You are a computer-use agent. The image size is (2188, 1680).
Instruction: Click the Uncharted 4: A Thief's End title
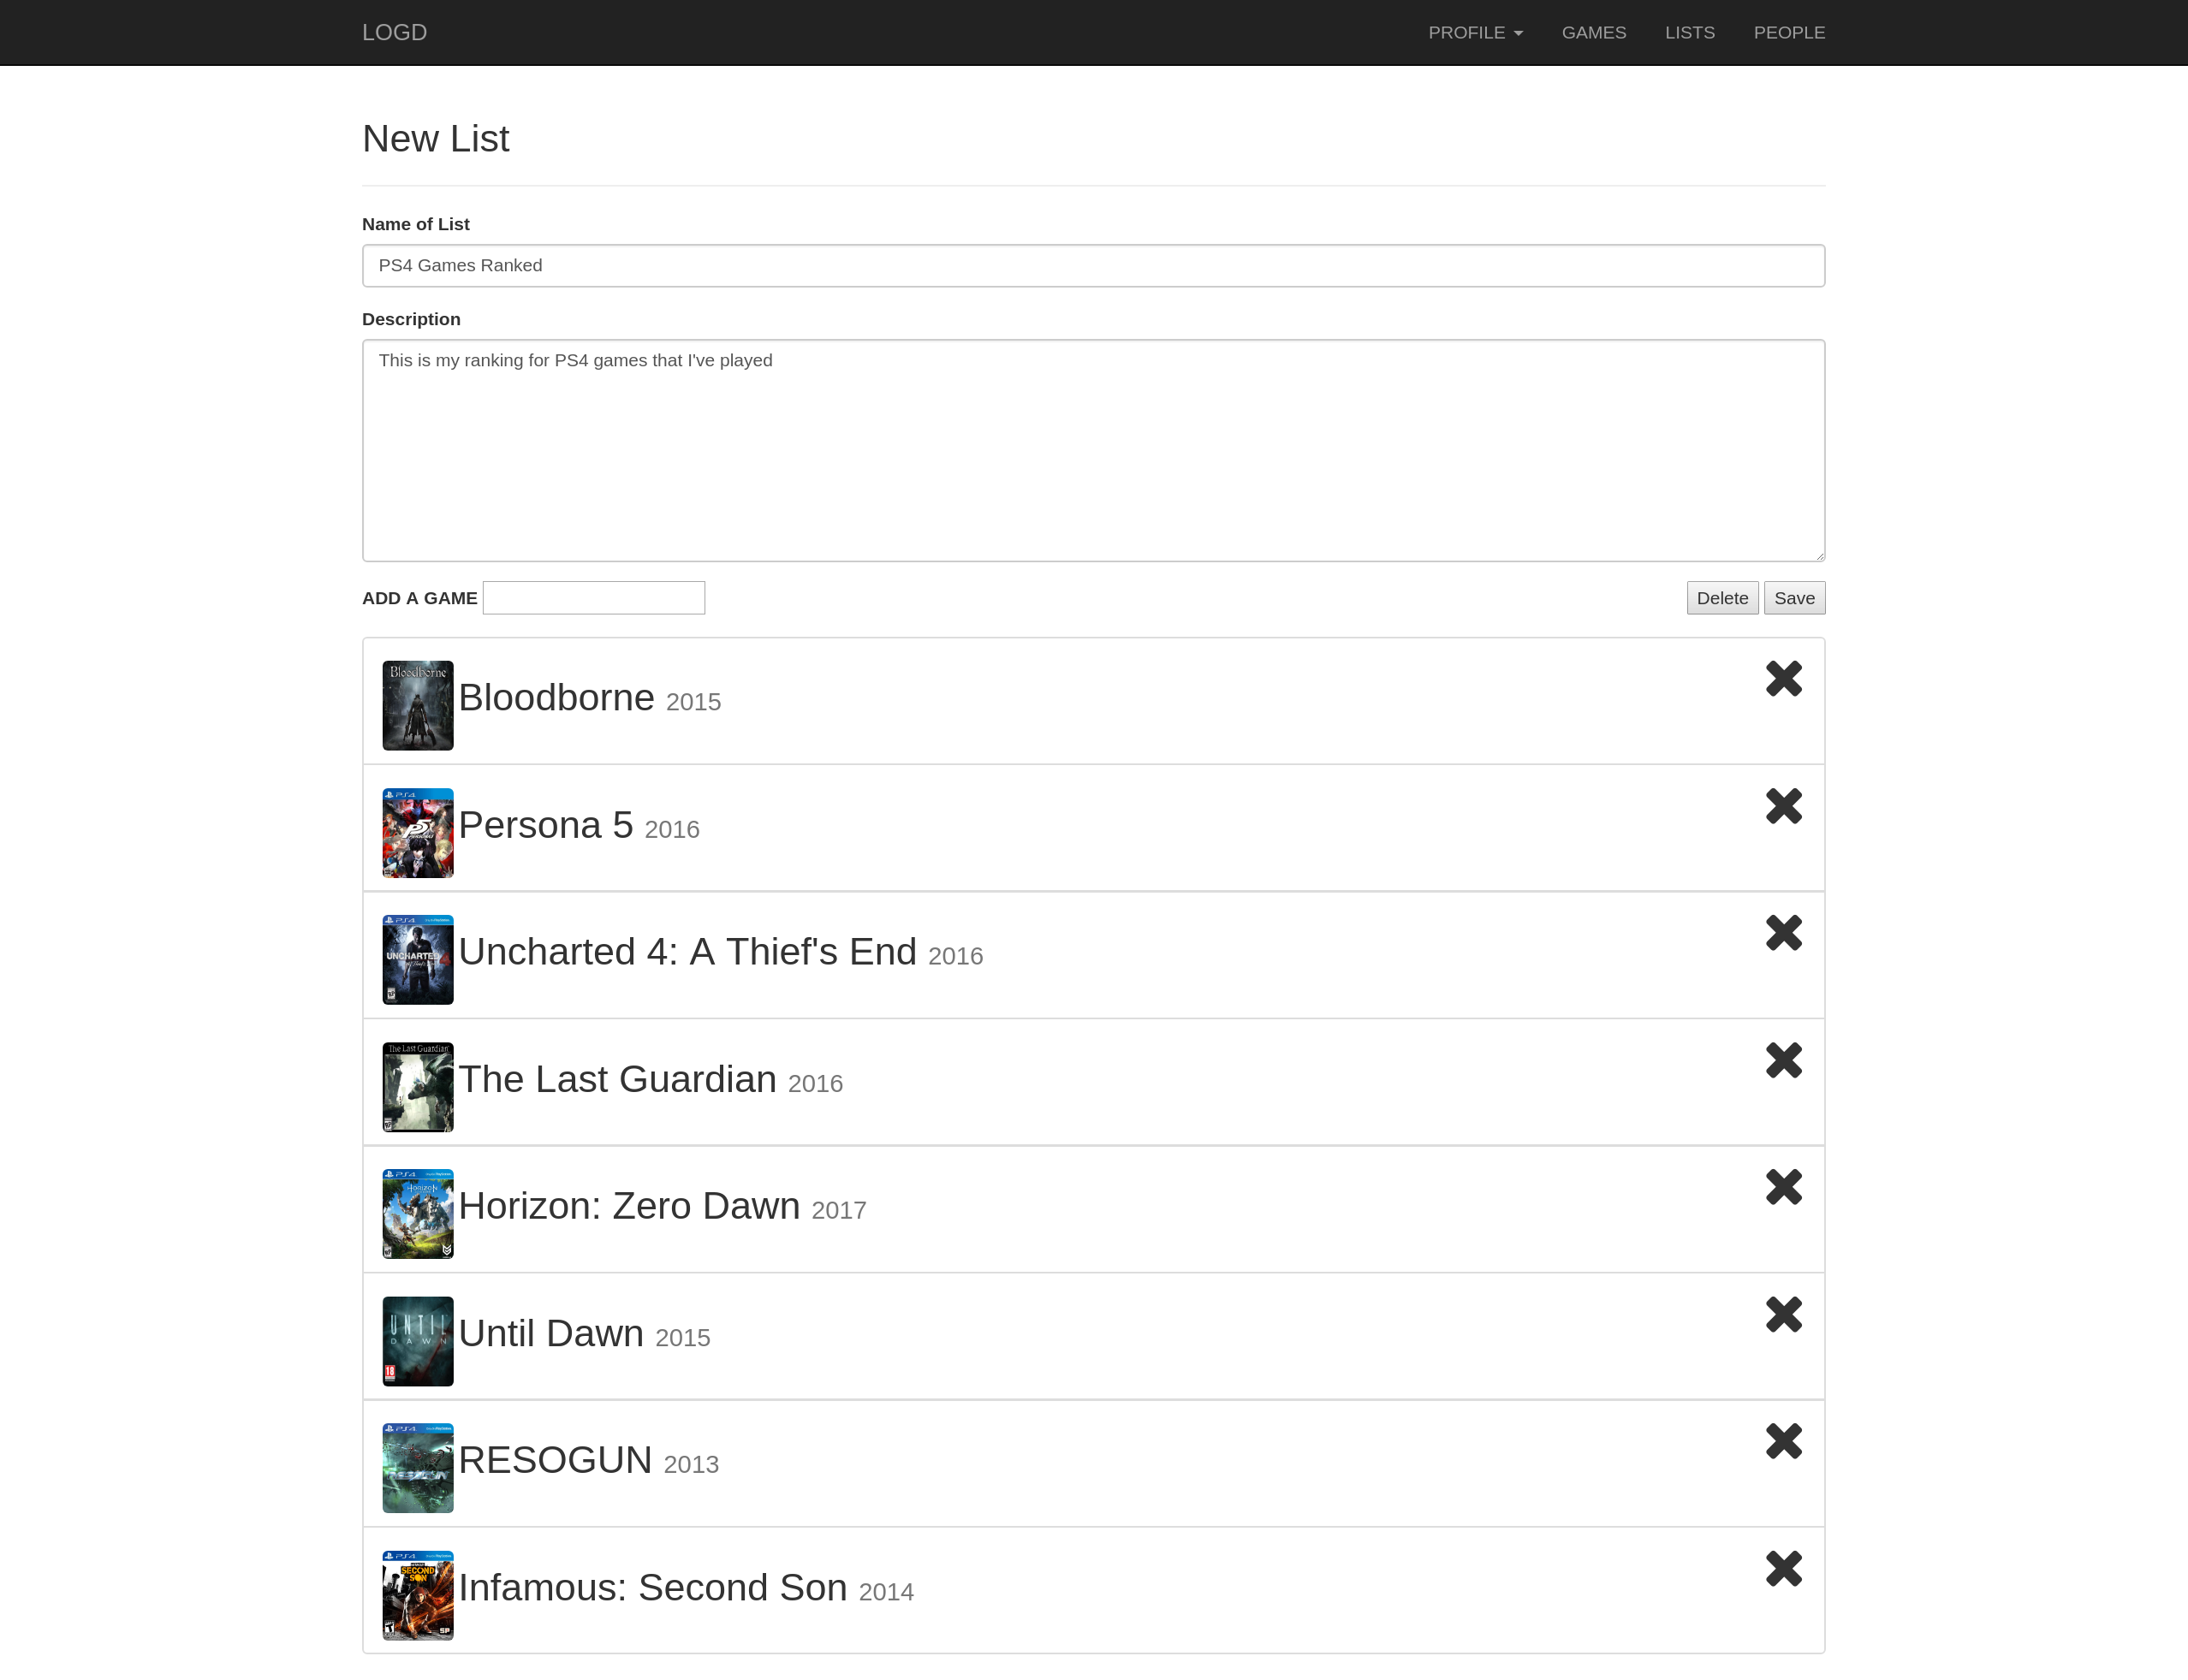688,952
